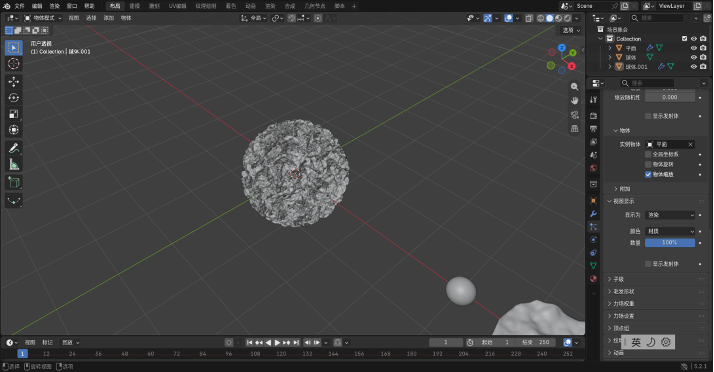Image resolution: width=714 pixels, height=372 pixels.
Task: Select the Annotate pencil tool
Action: (14, 148)
